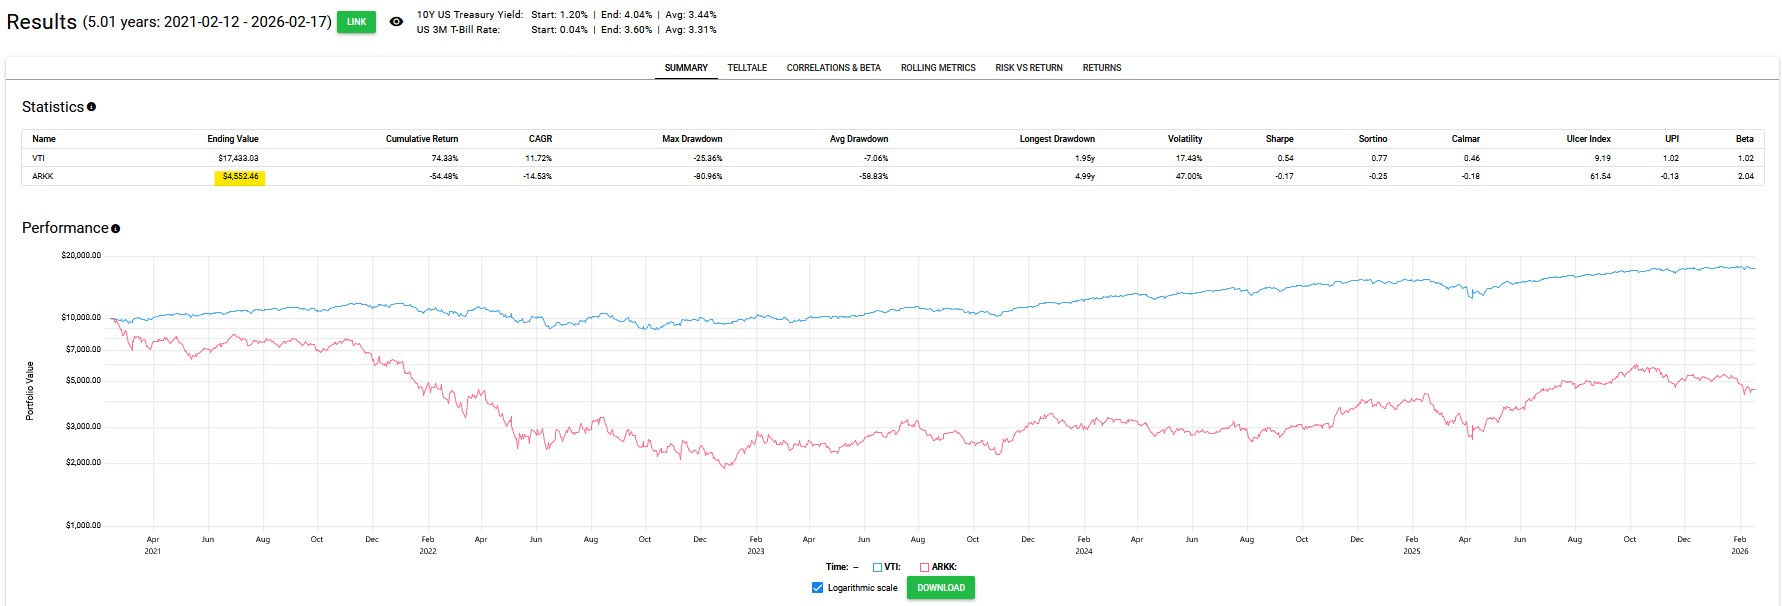Click the highlighted ARKK ending value $4,552.46

point(240,176)
